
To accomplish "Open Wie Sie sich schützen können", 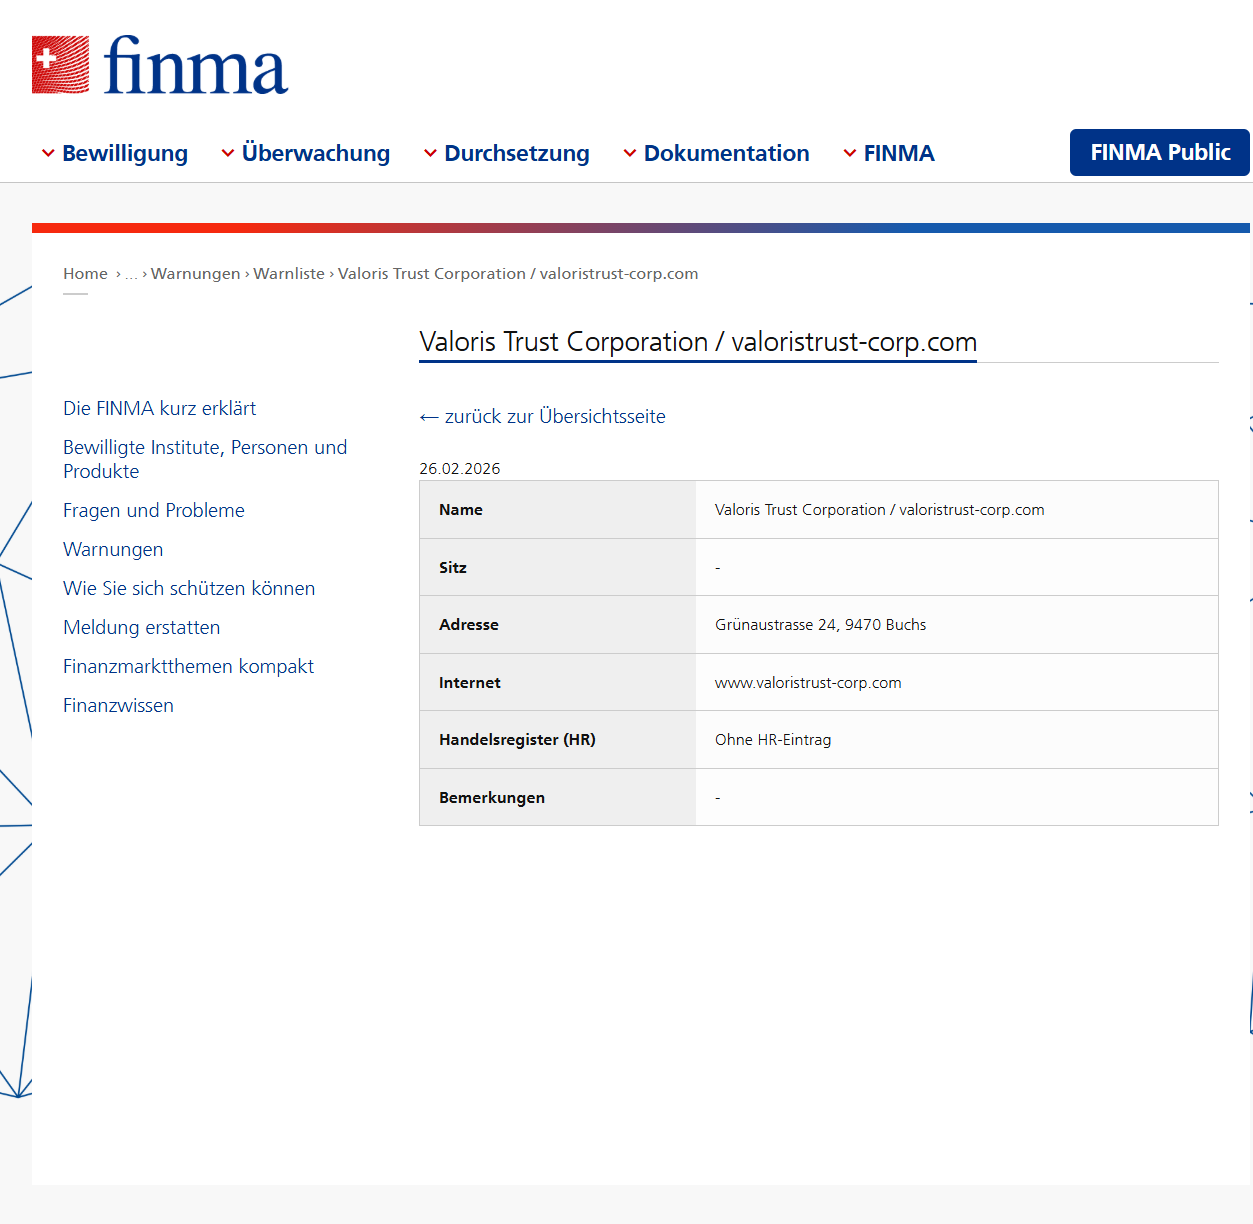I will pyautogui.click(x=189, y=588).
